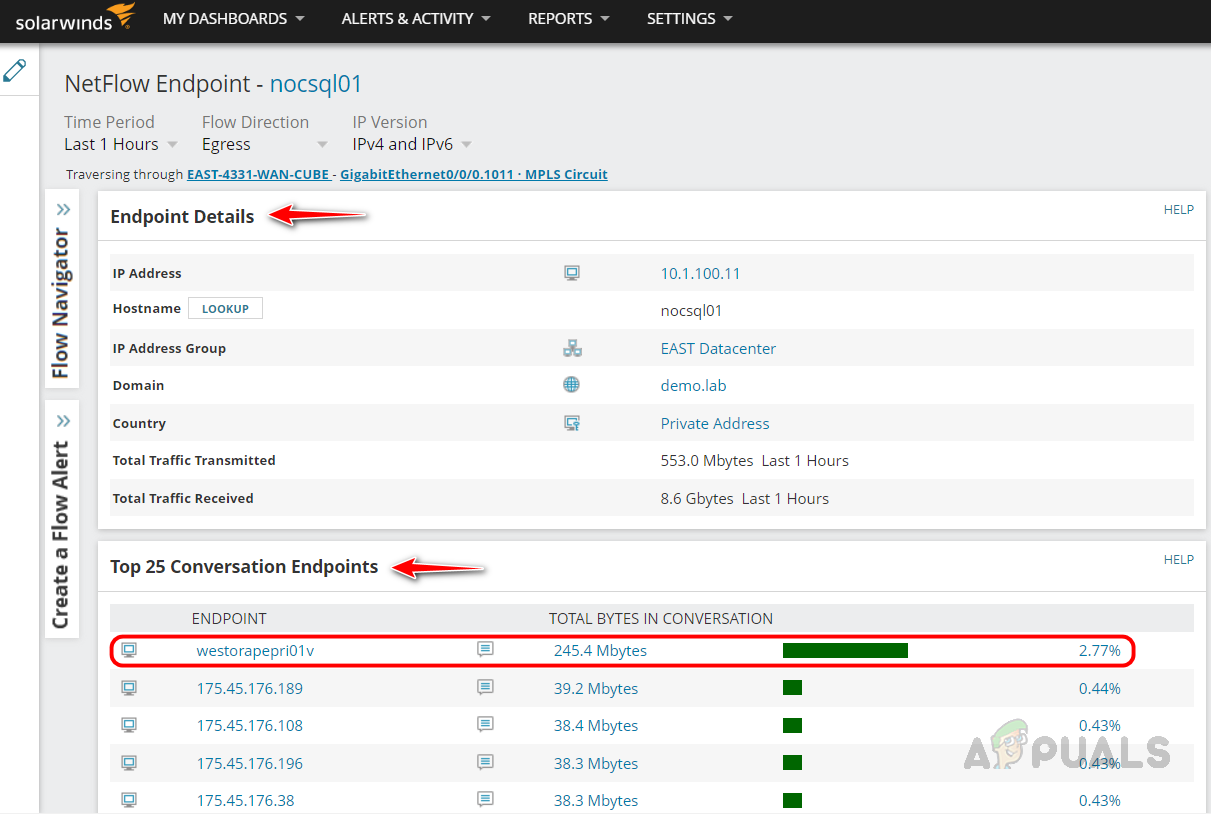Open the GigabitEthernet0/0/0.1011 MPLS Circuit link
The width and height of the screenshot is (1211, 814).
474,174
